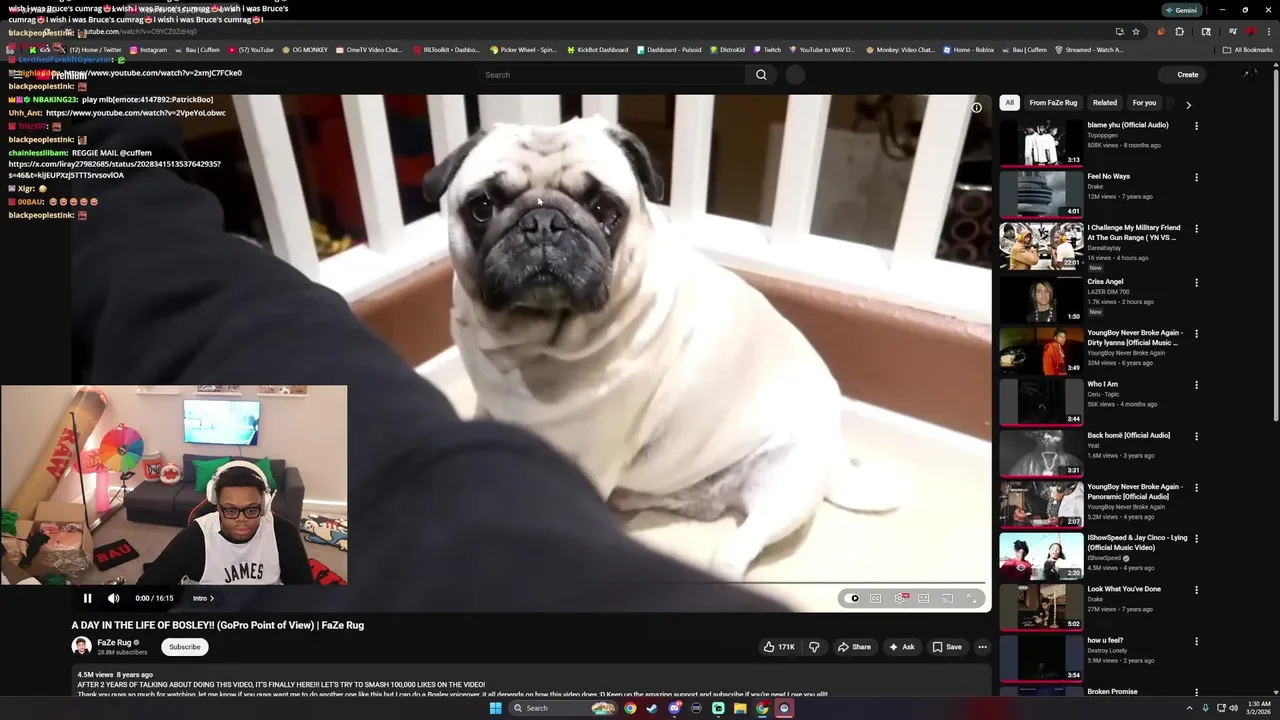The image size is (1280, 720).
Task: Bookmark this page with the star icon
Action: click(1136, 32)
